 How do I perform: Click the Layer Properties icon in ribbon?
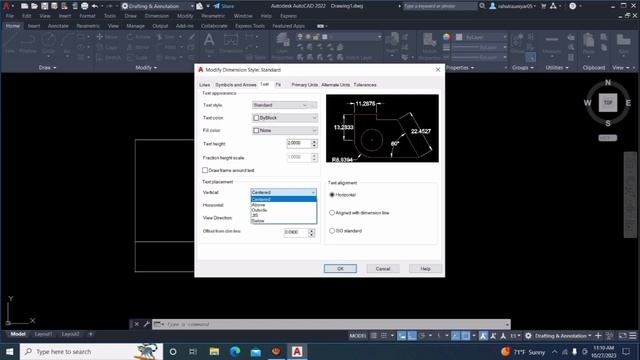tap(282, 41)
